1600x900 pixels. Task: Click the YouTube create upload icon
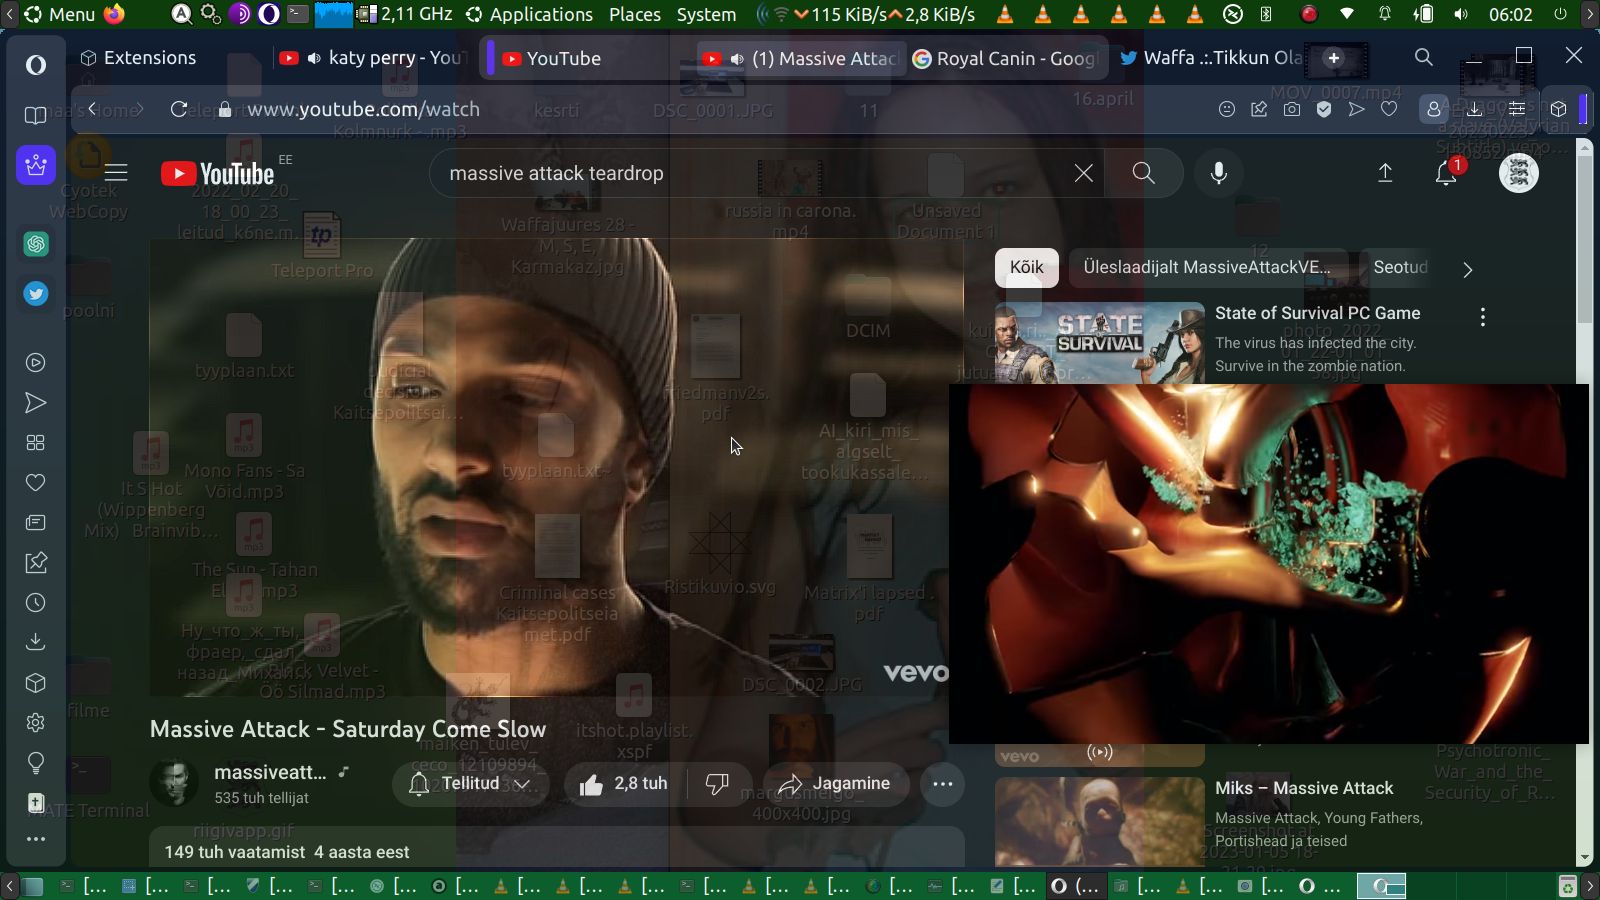(1385, 174)
